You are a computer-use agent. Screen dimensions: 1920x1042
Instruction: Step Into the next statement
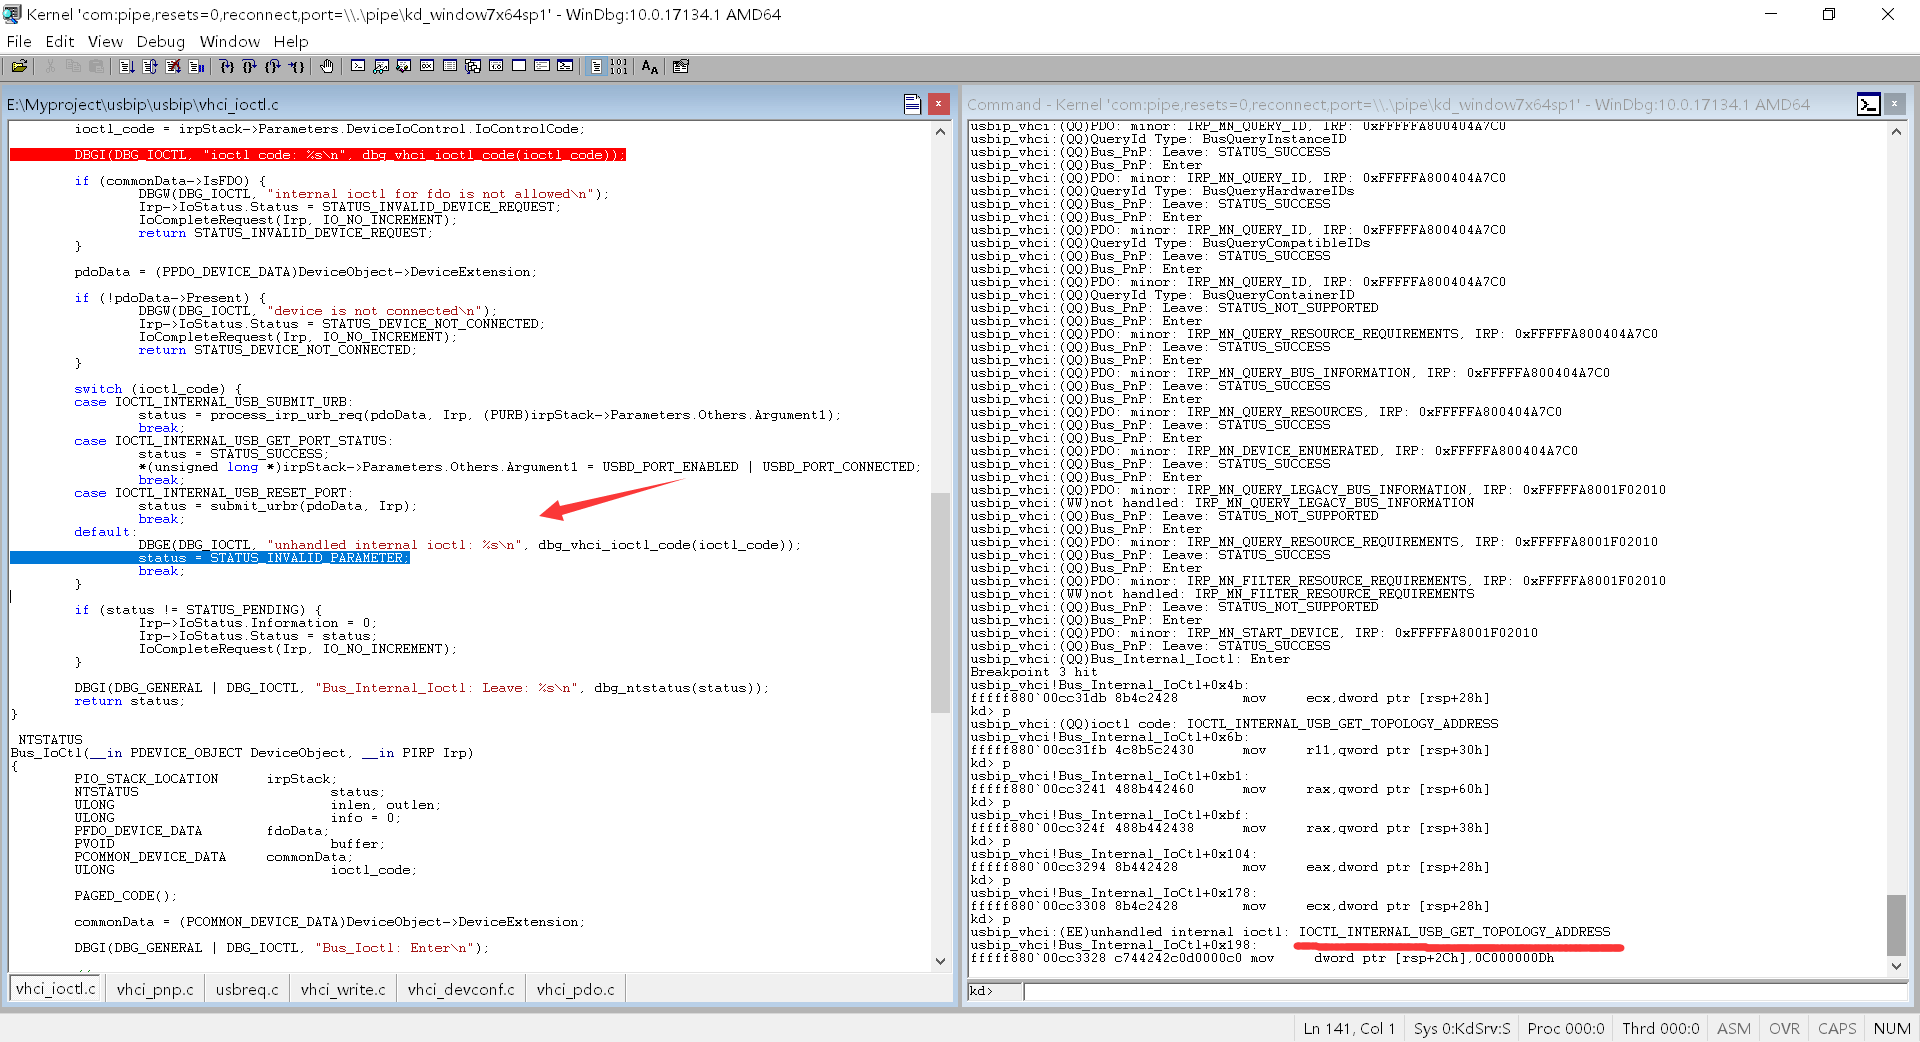[227, 66]
